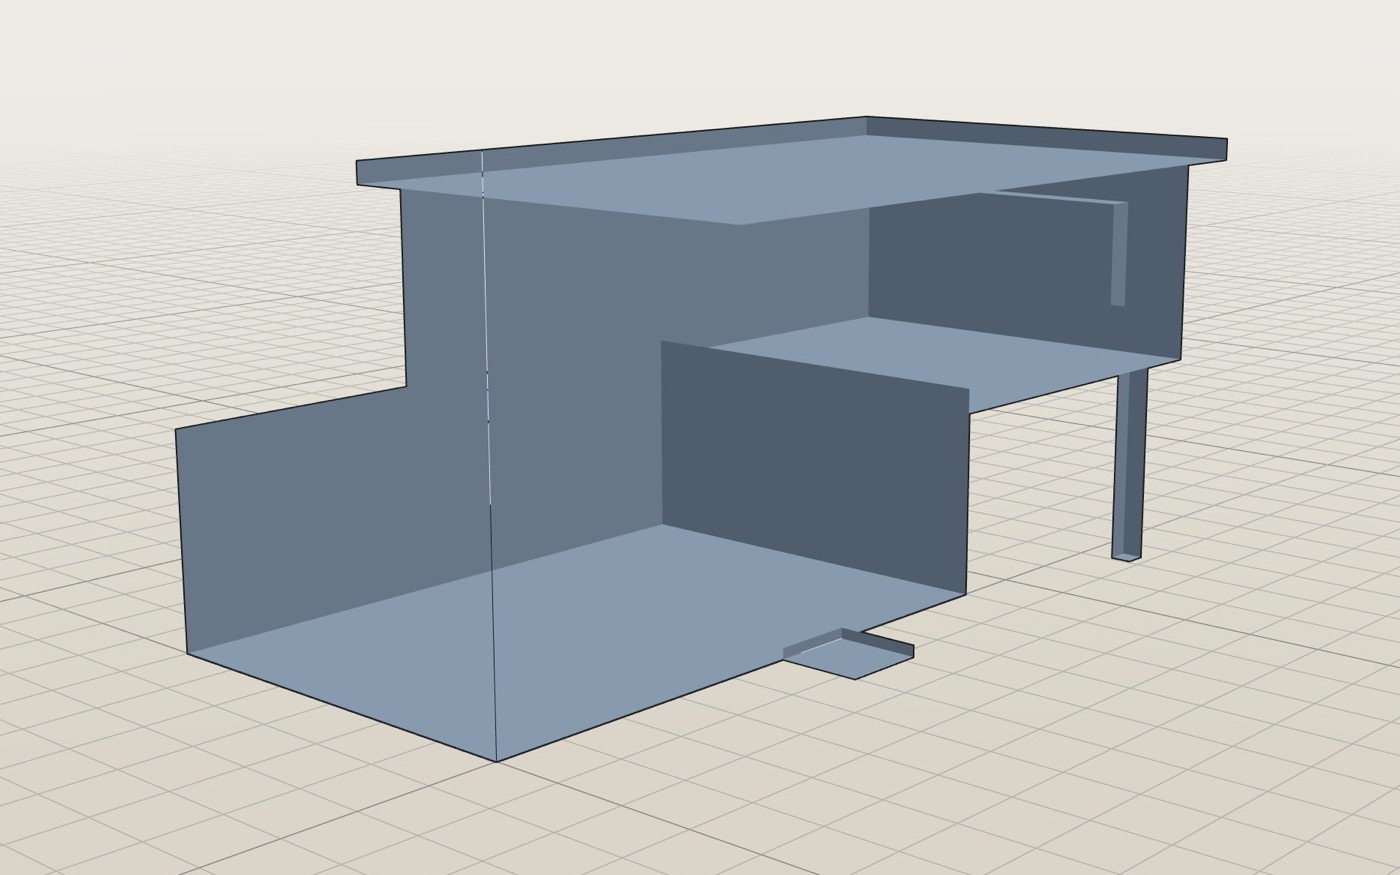Select the narrow vertical strip under roof

(x=1119, y=253)
